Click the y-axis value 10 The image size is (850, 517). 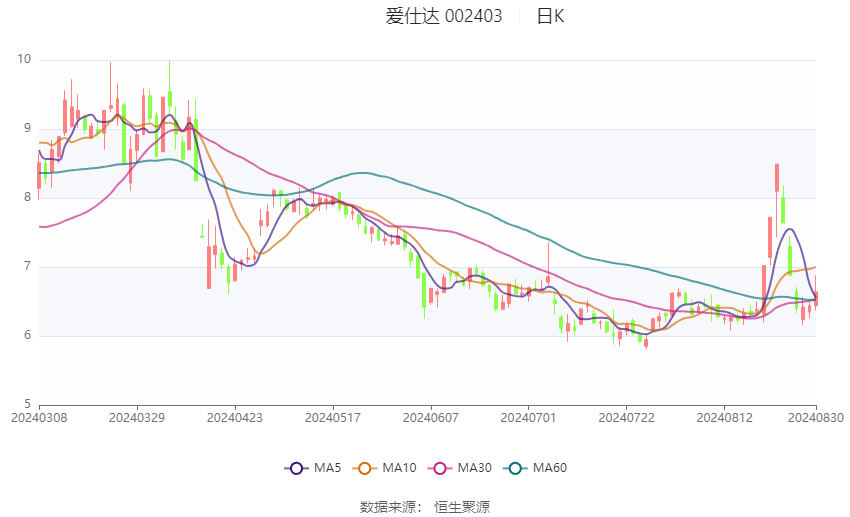pos(24,59)
